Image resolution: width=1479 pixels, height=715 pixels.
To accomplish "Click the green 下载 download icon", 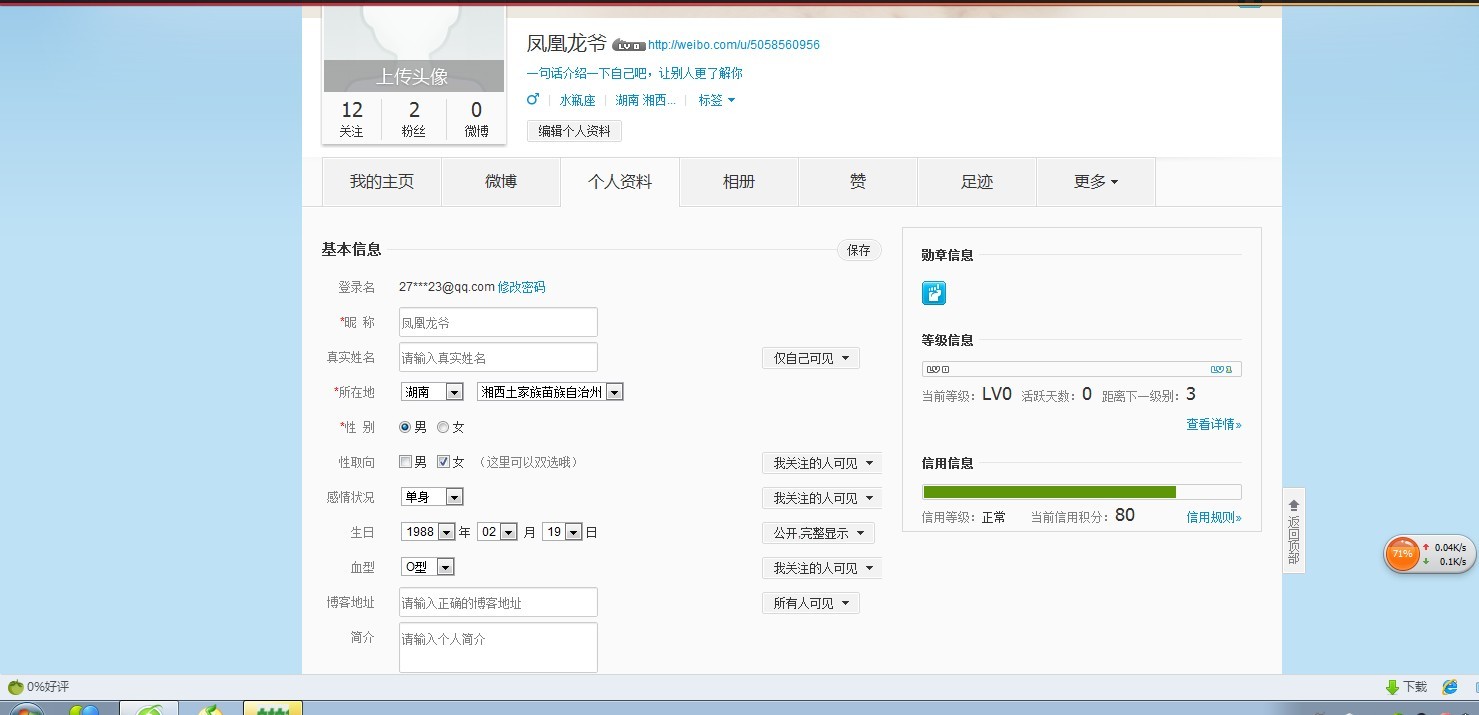I will pos(1392,687).
